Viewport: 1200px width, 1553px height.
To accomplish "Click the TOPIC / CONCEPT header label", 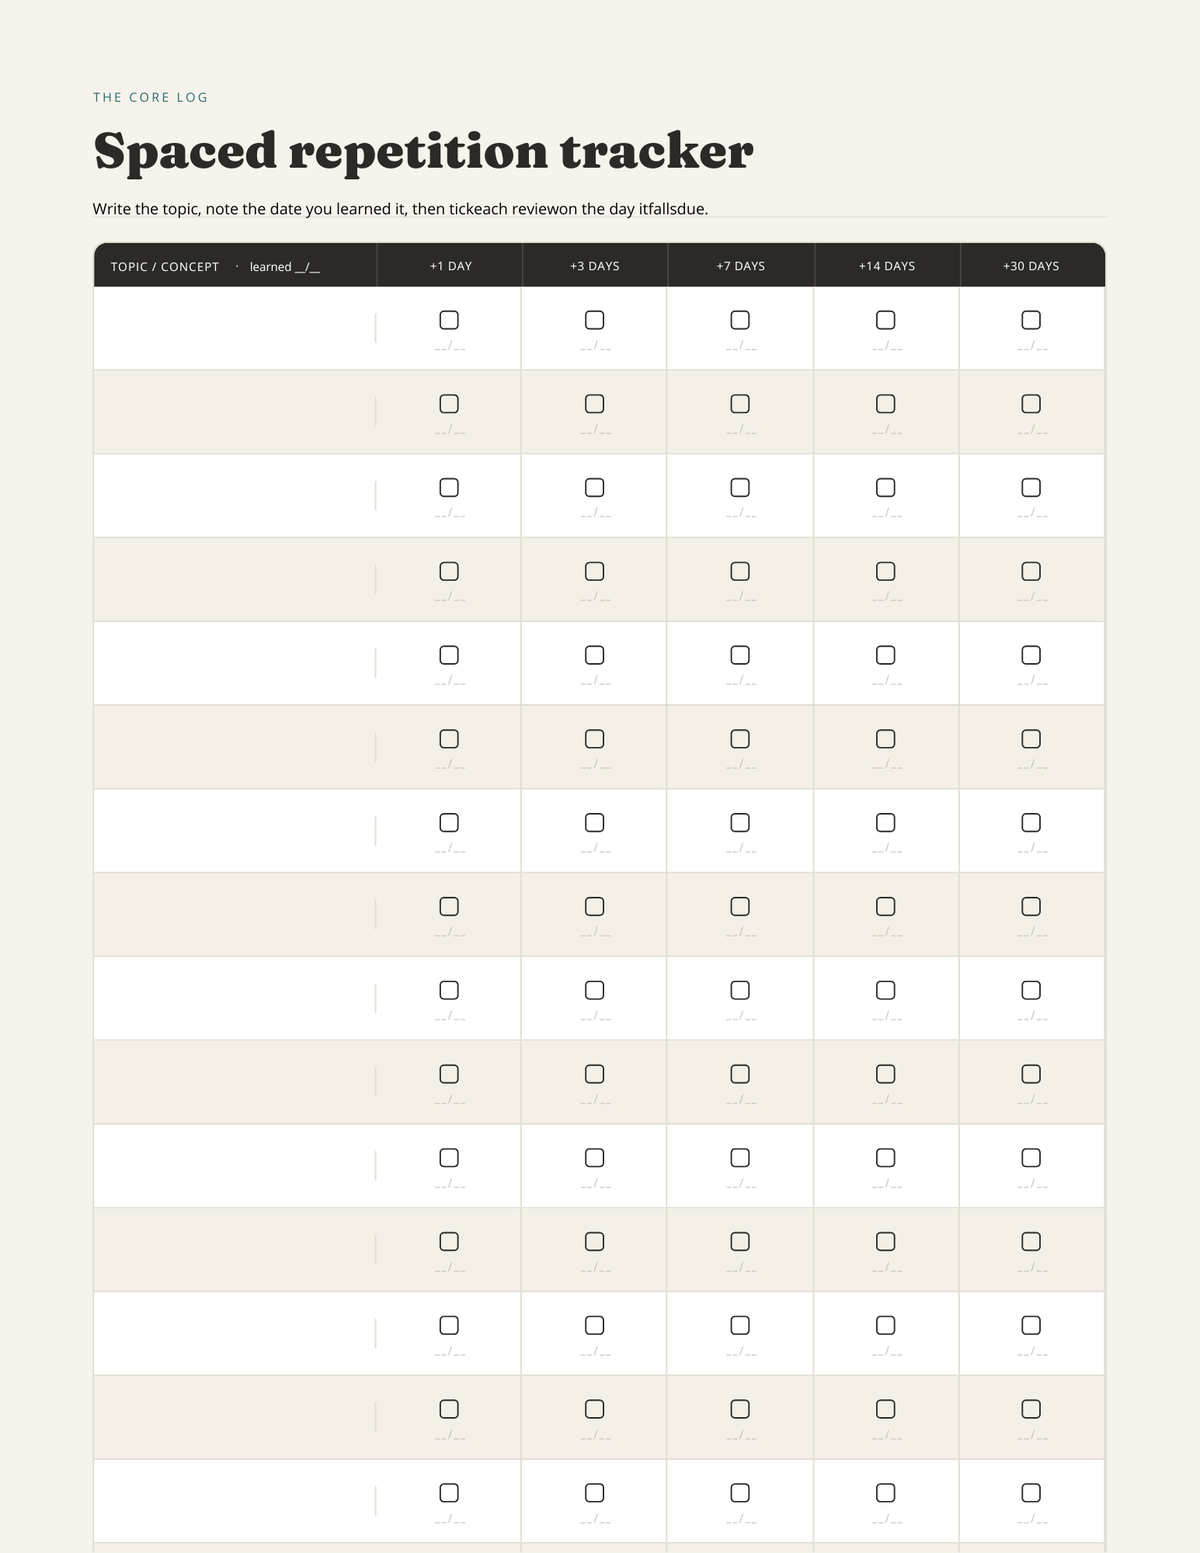I will (x=165, y=267).
